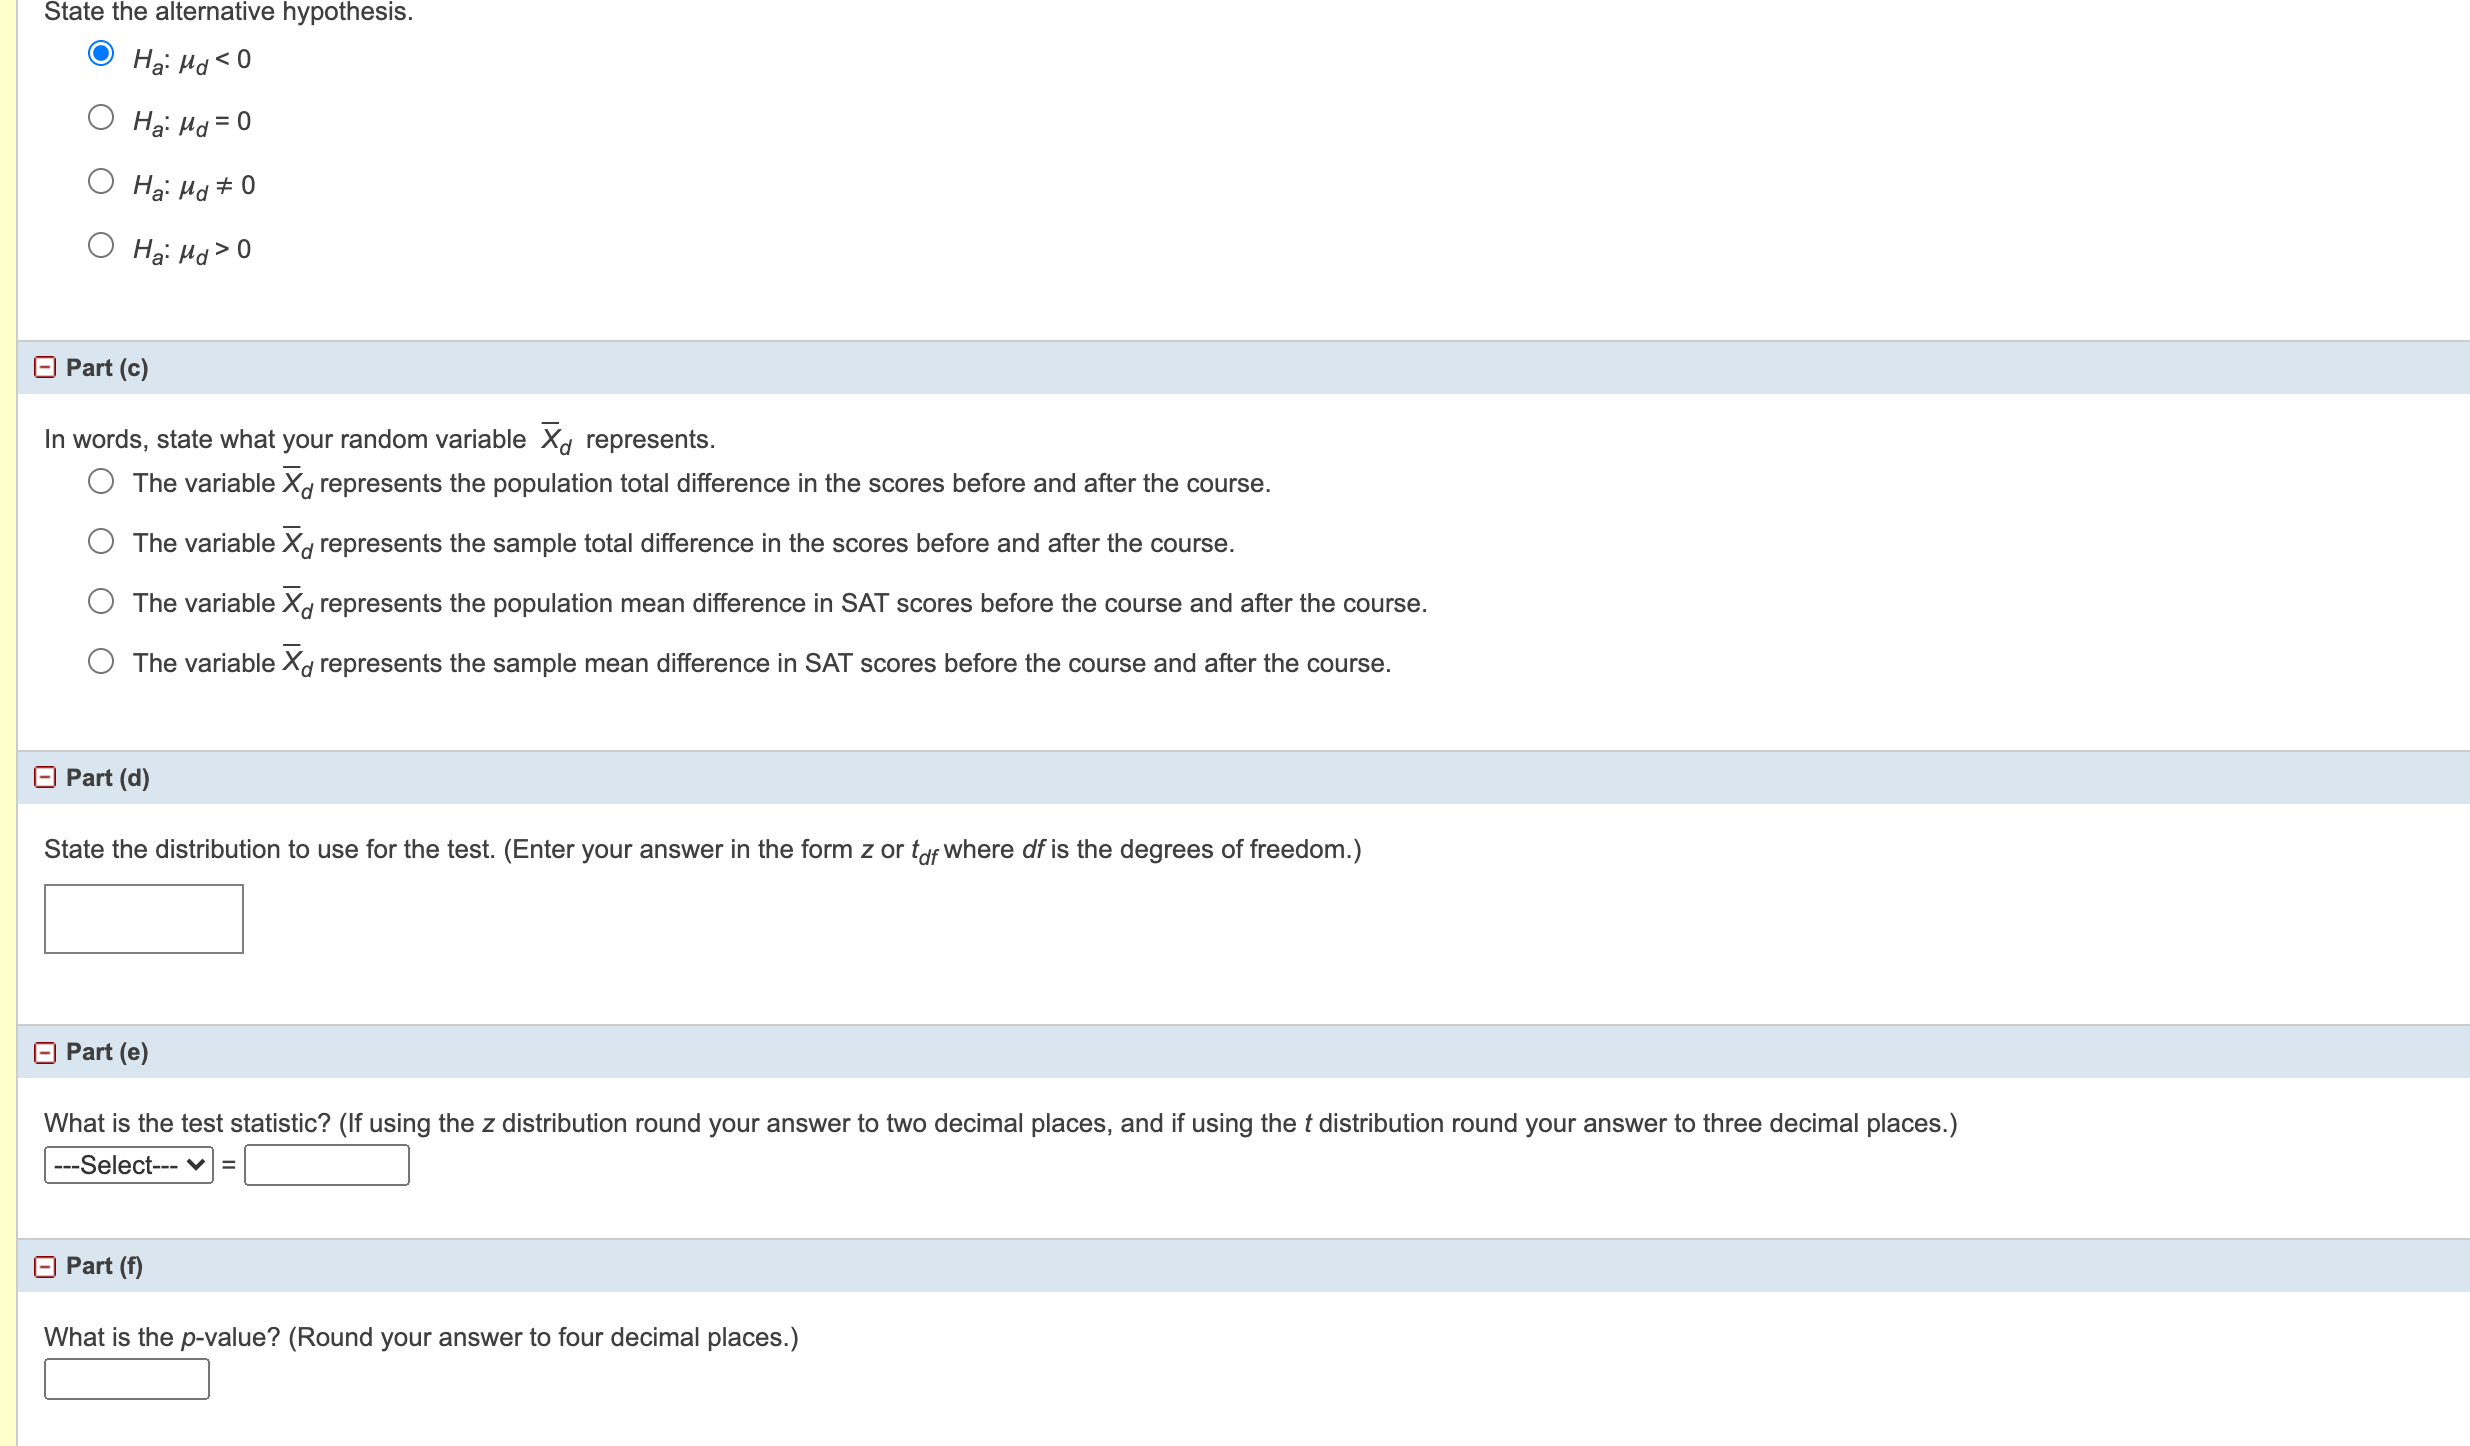Collapse the Part (e) section

pyautogui.click(x=44, y=1052)
